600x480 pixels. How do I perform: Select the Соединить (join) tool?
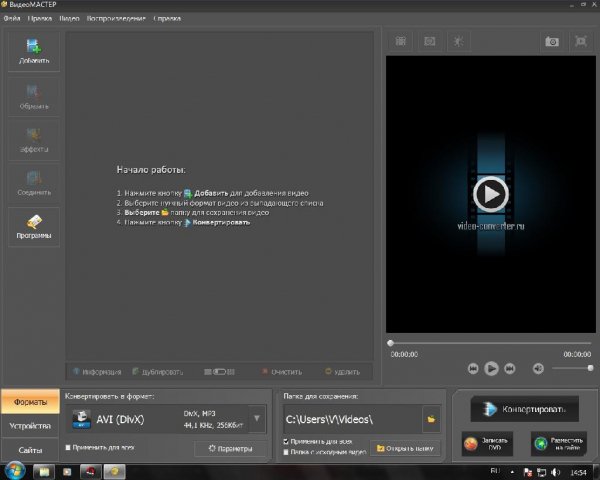[34, 183]
